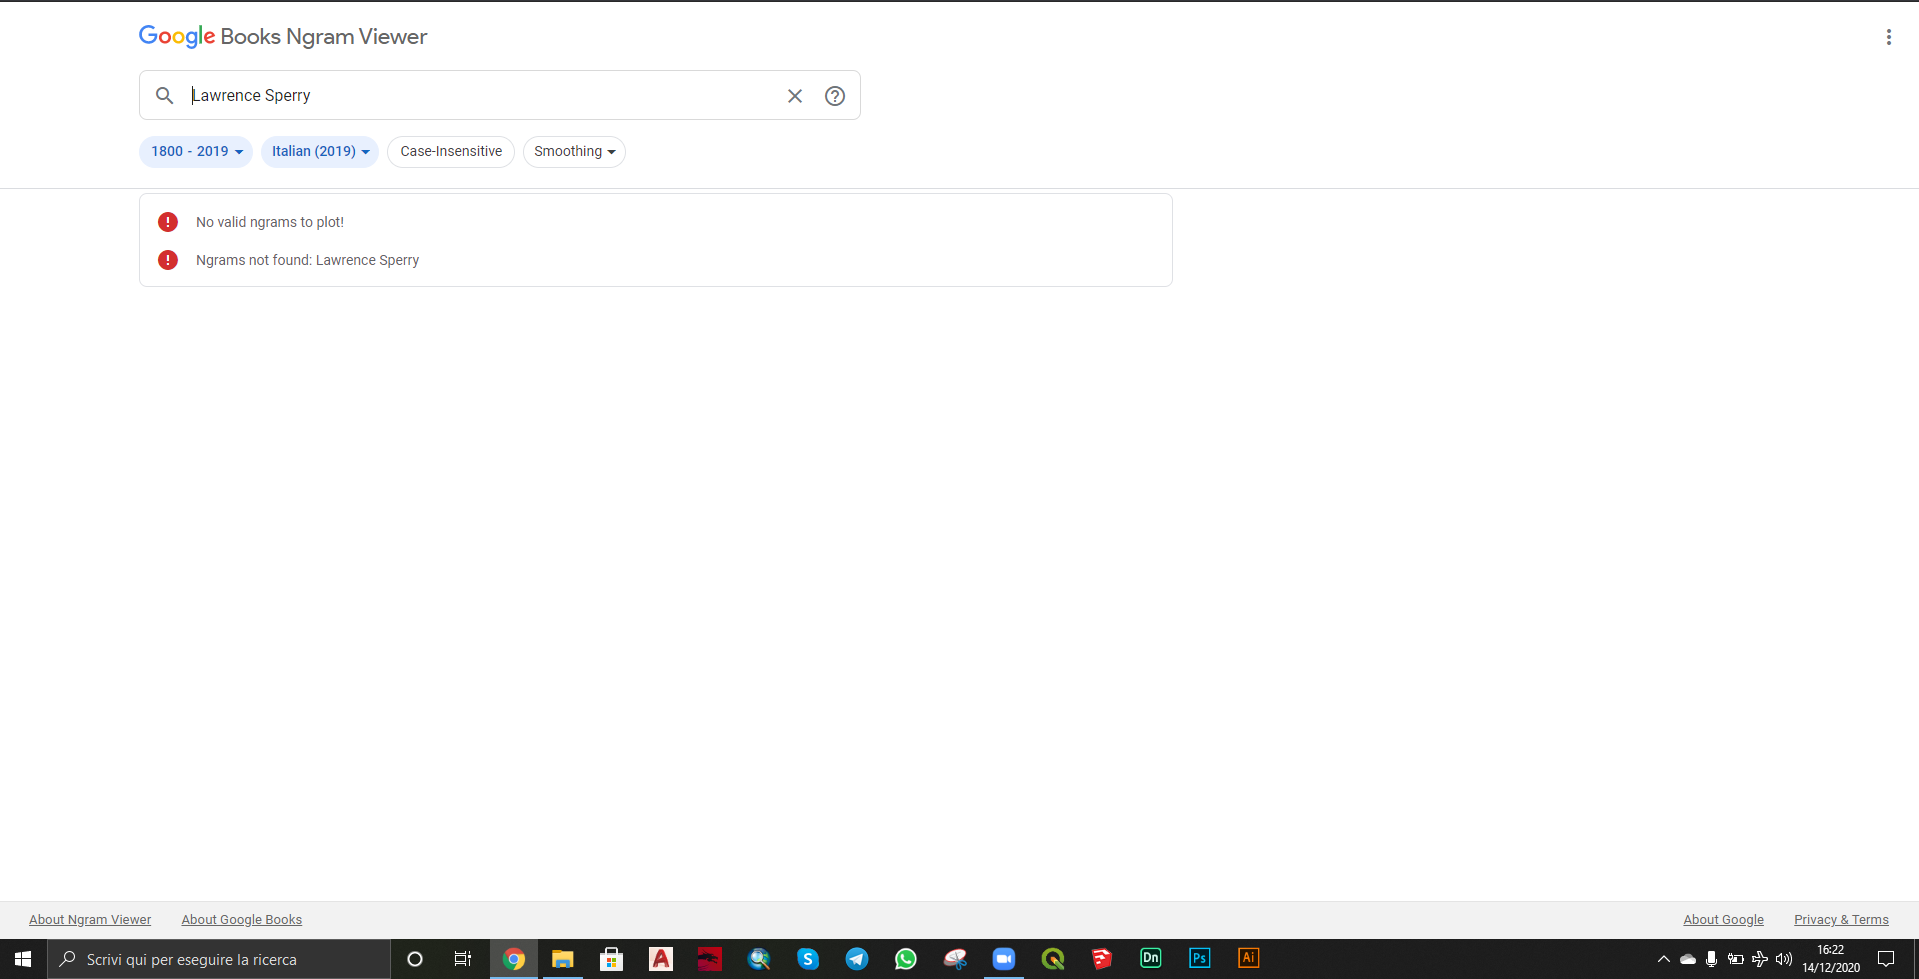Launch AutoCAD from taskbar

point(661,959)
